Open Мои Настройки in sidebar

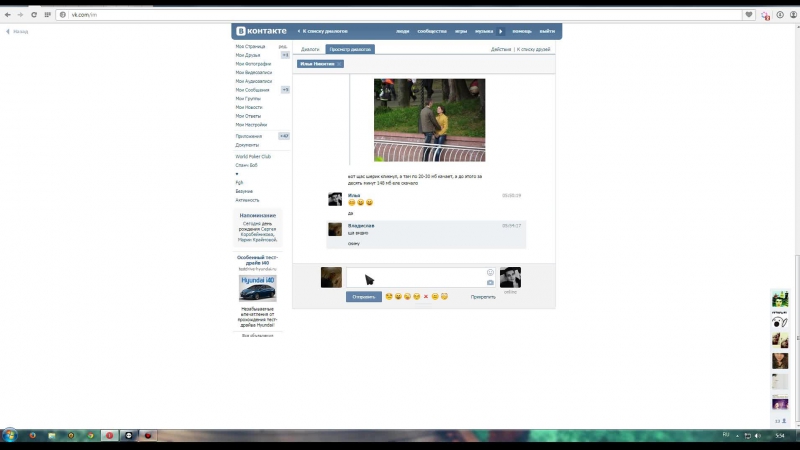click(x=251, y=124)
